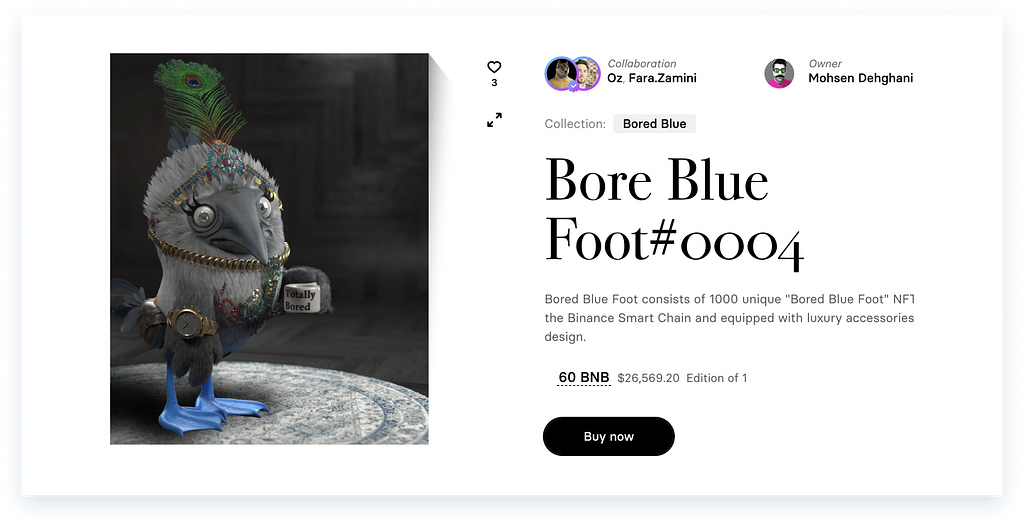Image resolution: width=1024 pixels, height=525 pixels.
Task: Click the 60 BNB price
Action: (584, 377)
